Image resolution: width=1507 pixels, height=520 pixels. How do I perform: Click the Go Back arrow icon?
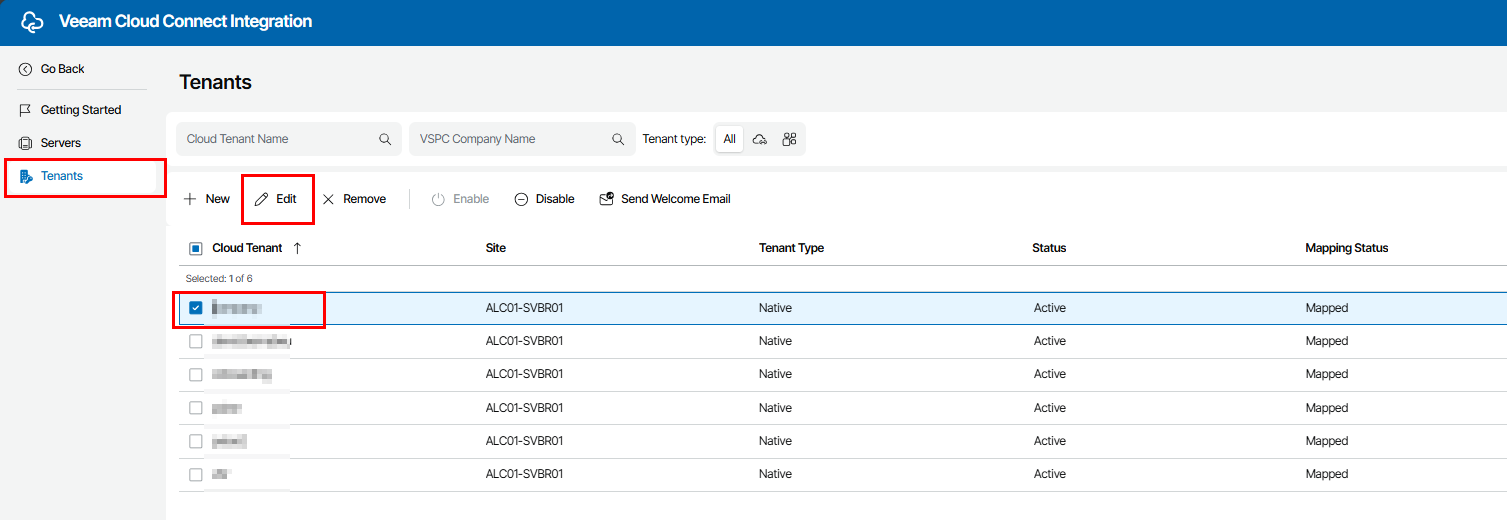click(26, 69)
